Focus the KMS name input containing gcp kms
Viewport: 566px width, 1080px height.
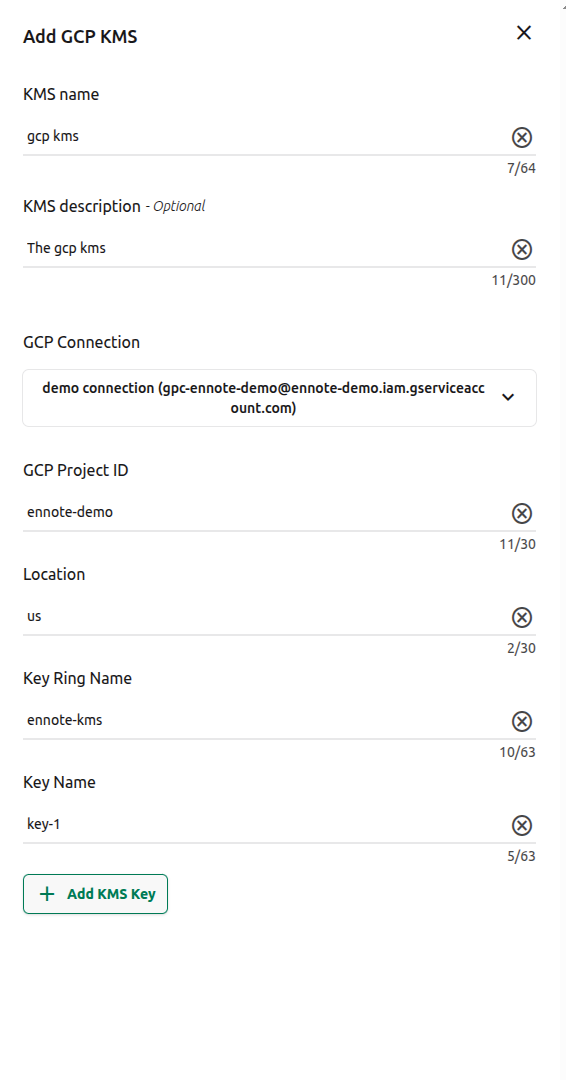(266, 136)
